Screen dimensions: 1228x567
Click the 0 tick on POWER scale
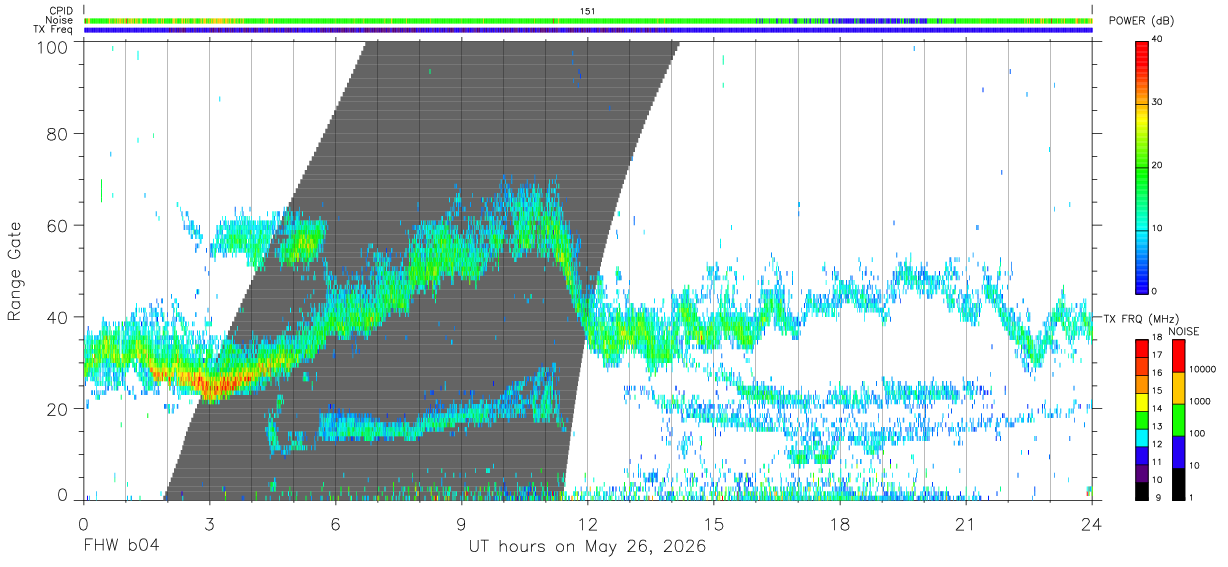point(1153,291)
